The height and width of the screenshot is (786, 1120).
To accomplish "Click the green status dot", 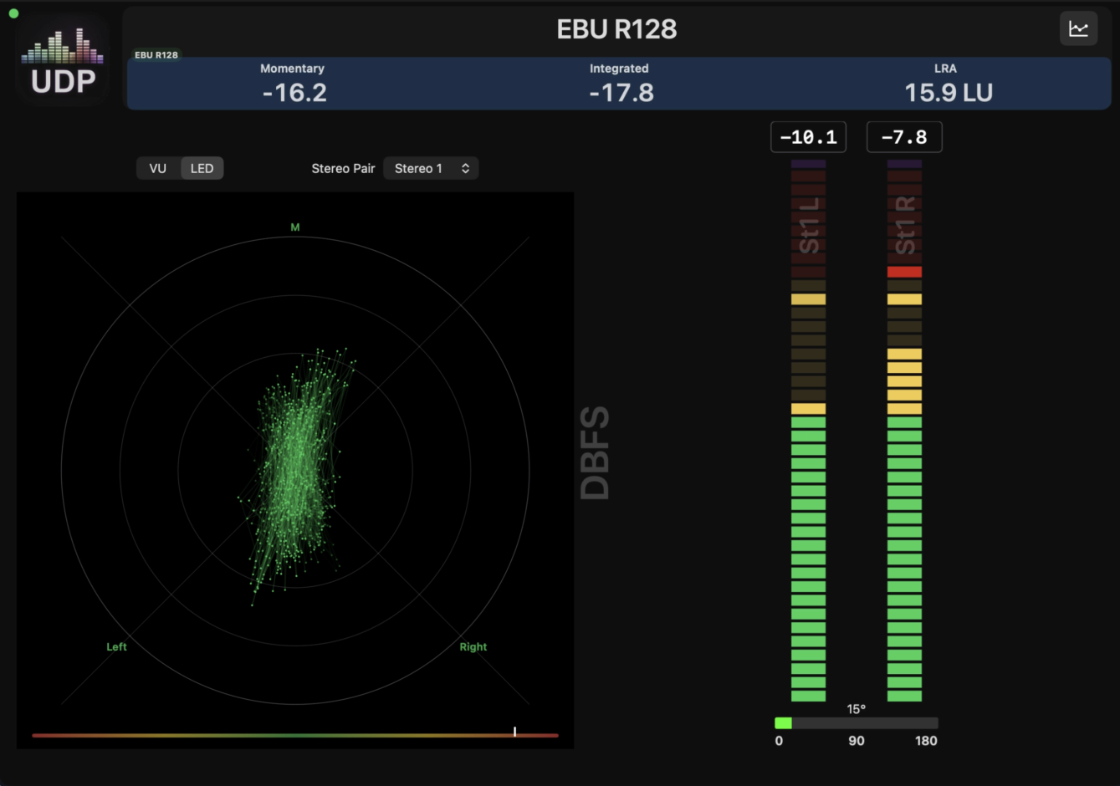I will click(x=14, y=13).
